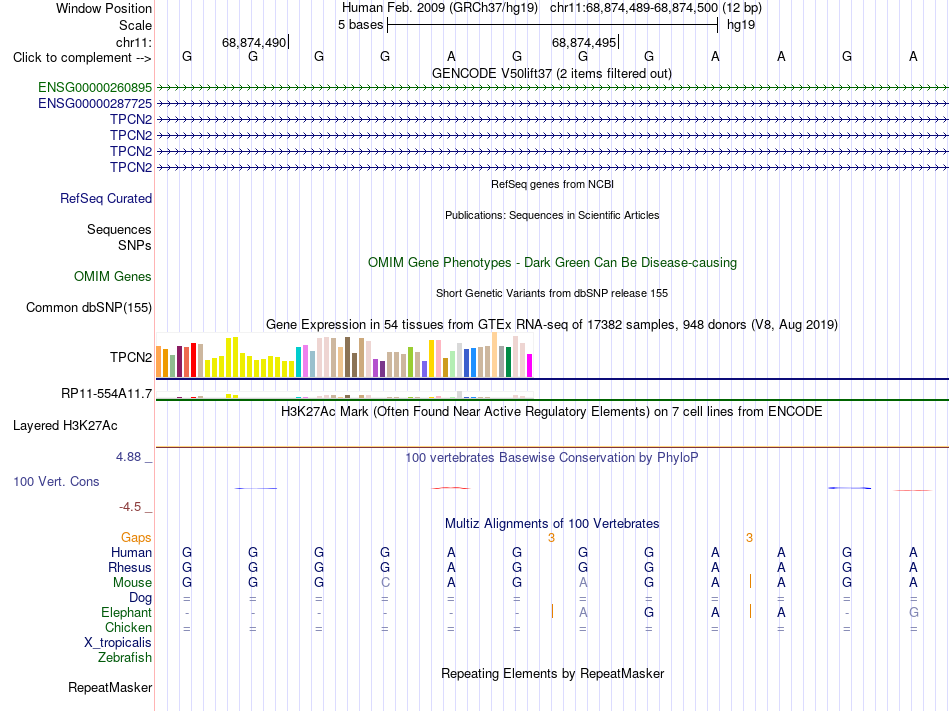The image size is (950, 711).
Task: Click the Chicken species row label
Action: click(x=128, y=627)
